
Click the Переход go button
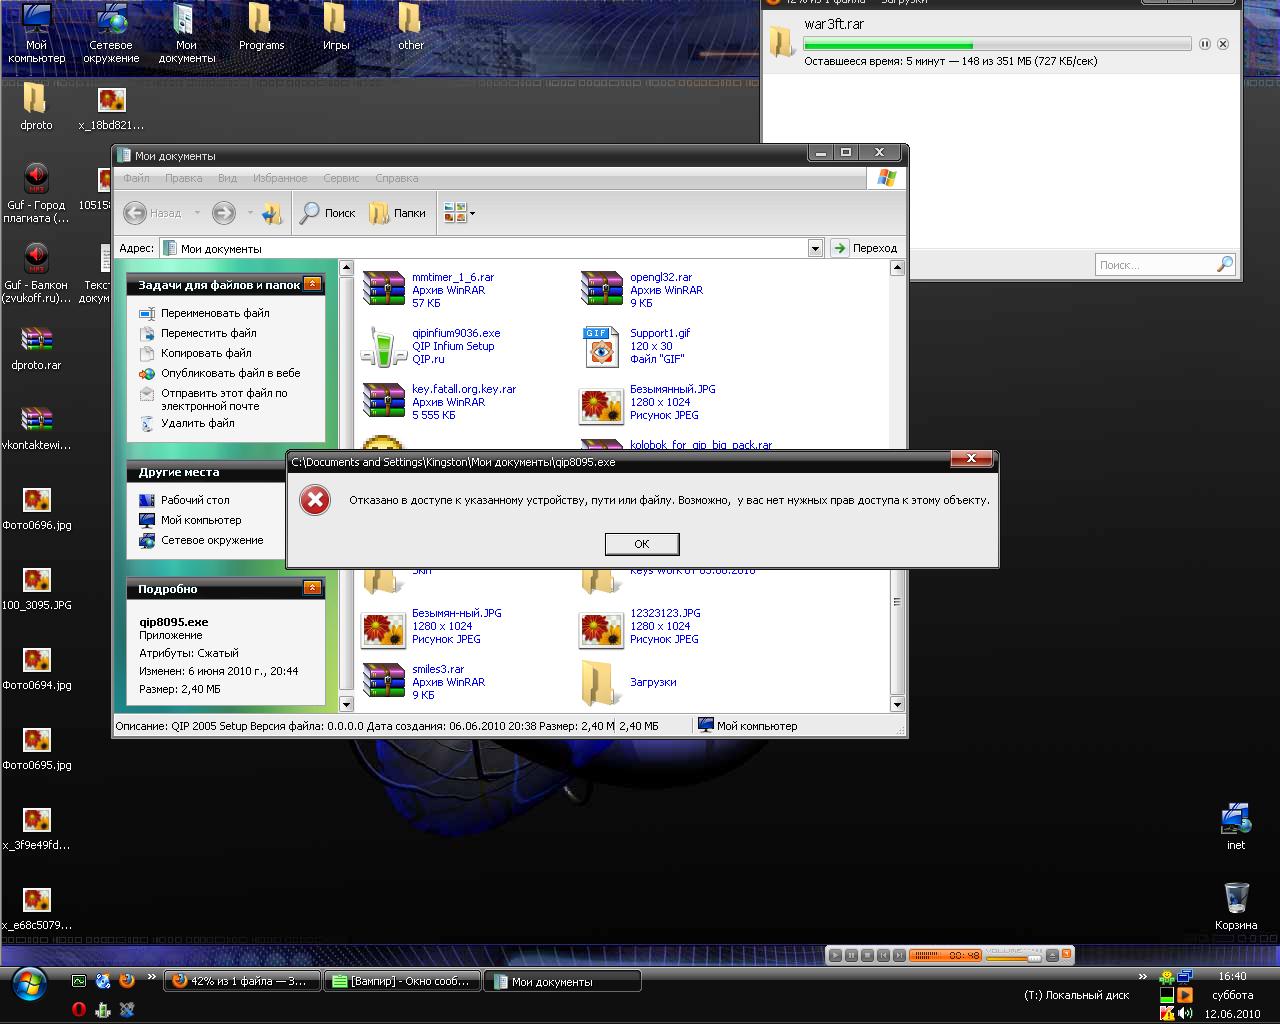(x=865, y=248)
